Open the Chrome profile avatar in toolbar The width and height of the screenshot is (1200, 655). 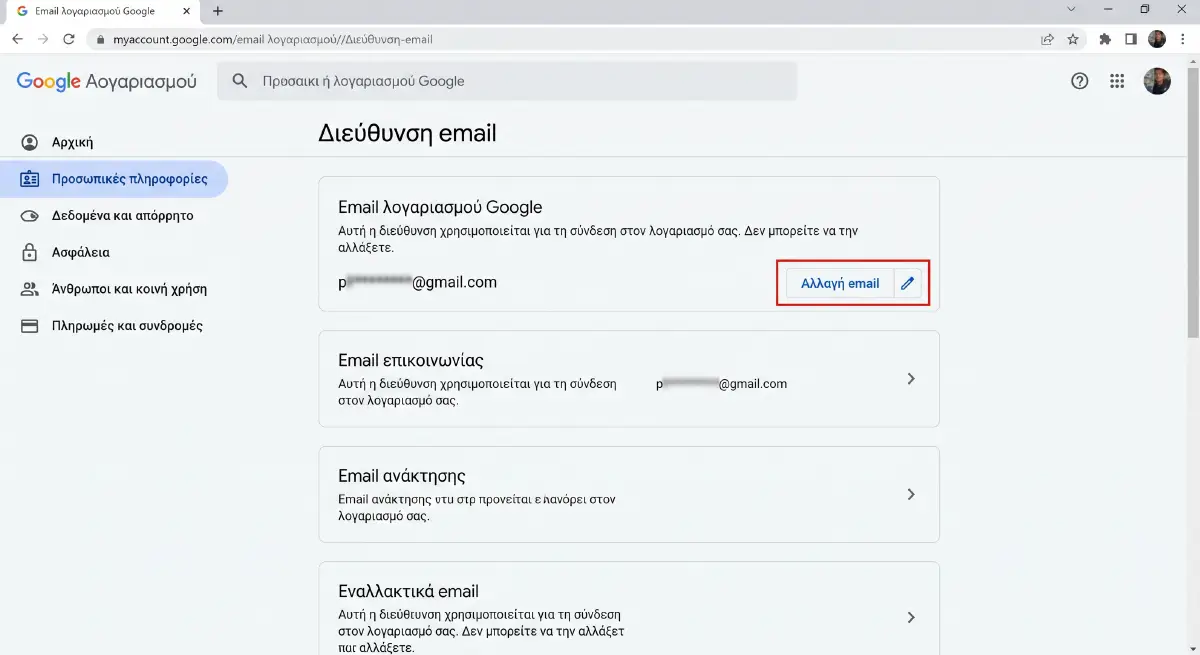[1157, 39]
